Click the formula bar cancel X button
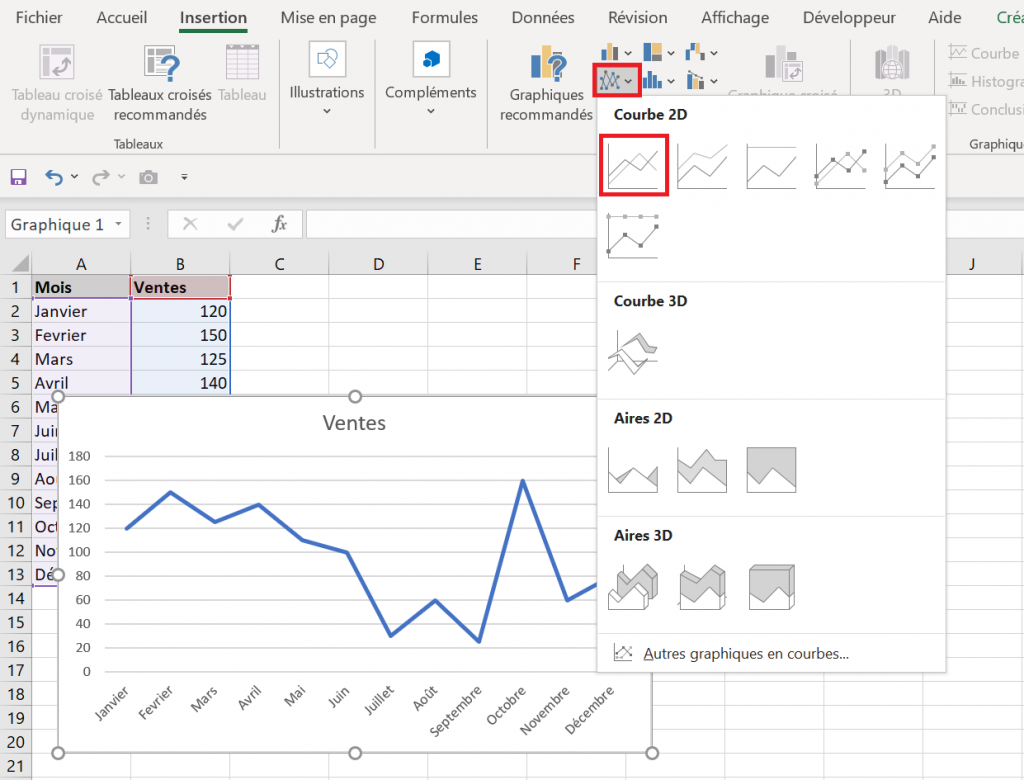 pyautogui.click(x=190, y=224)
